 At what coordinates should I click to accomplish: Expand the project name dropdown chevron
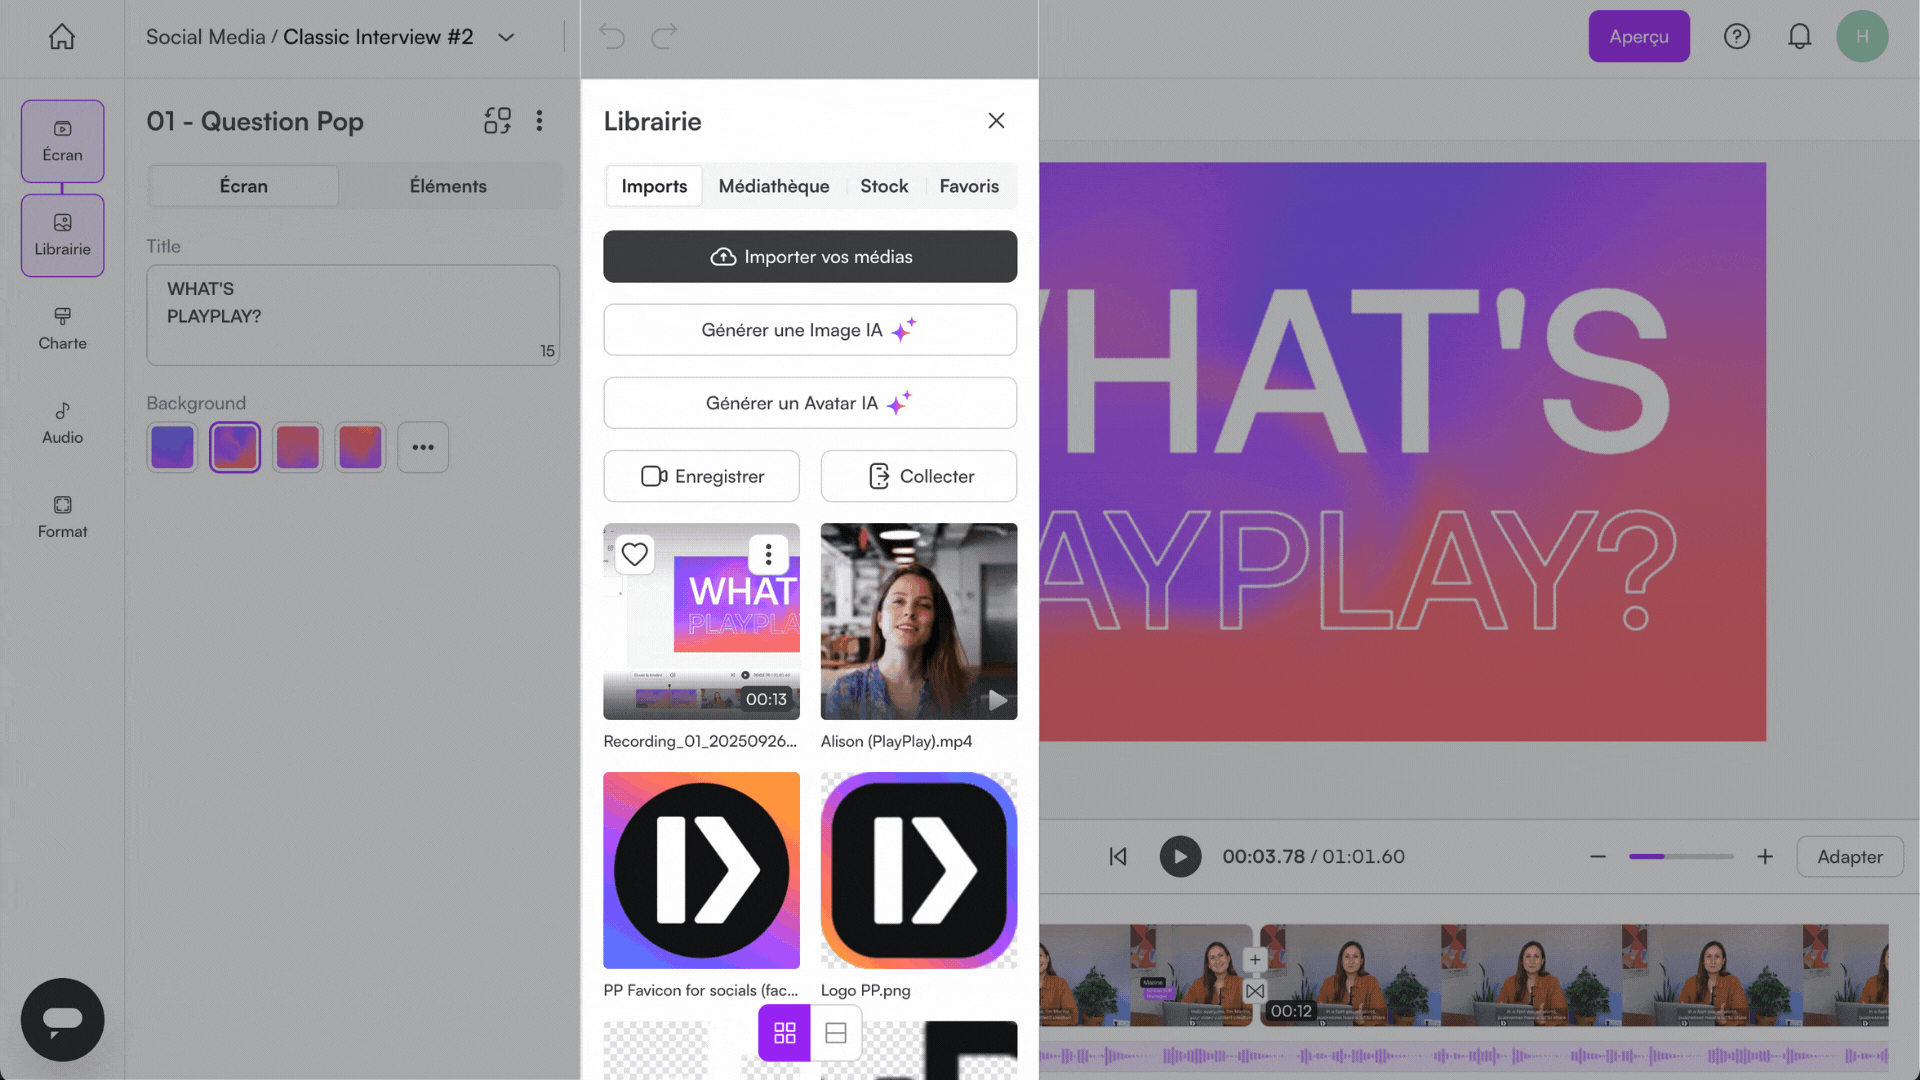(x=506, y=37)
